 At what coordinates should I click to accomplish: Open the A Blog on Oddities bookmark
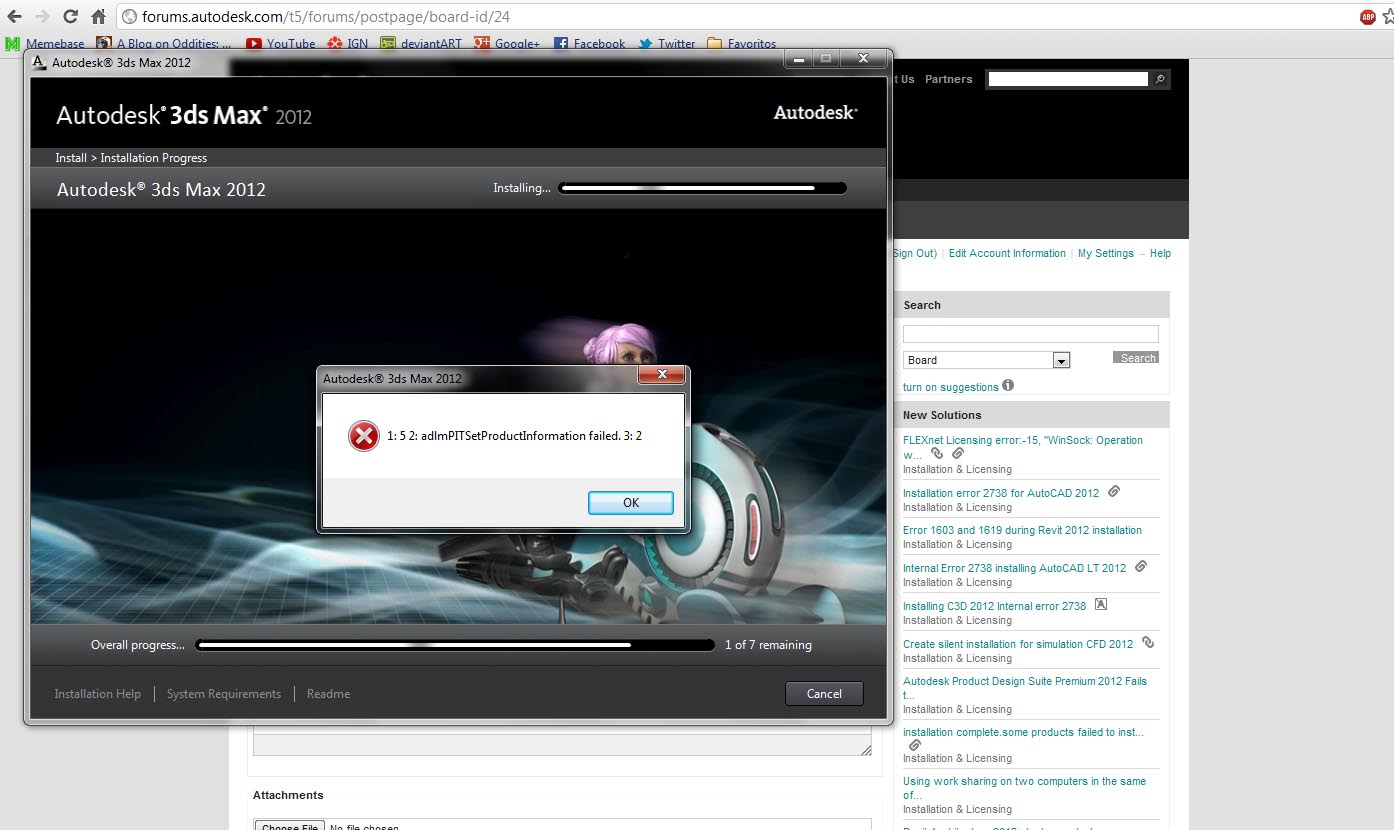coord(164,44)
